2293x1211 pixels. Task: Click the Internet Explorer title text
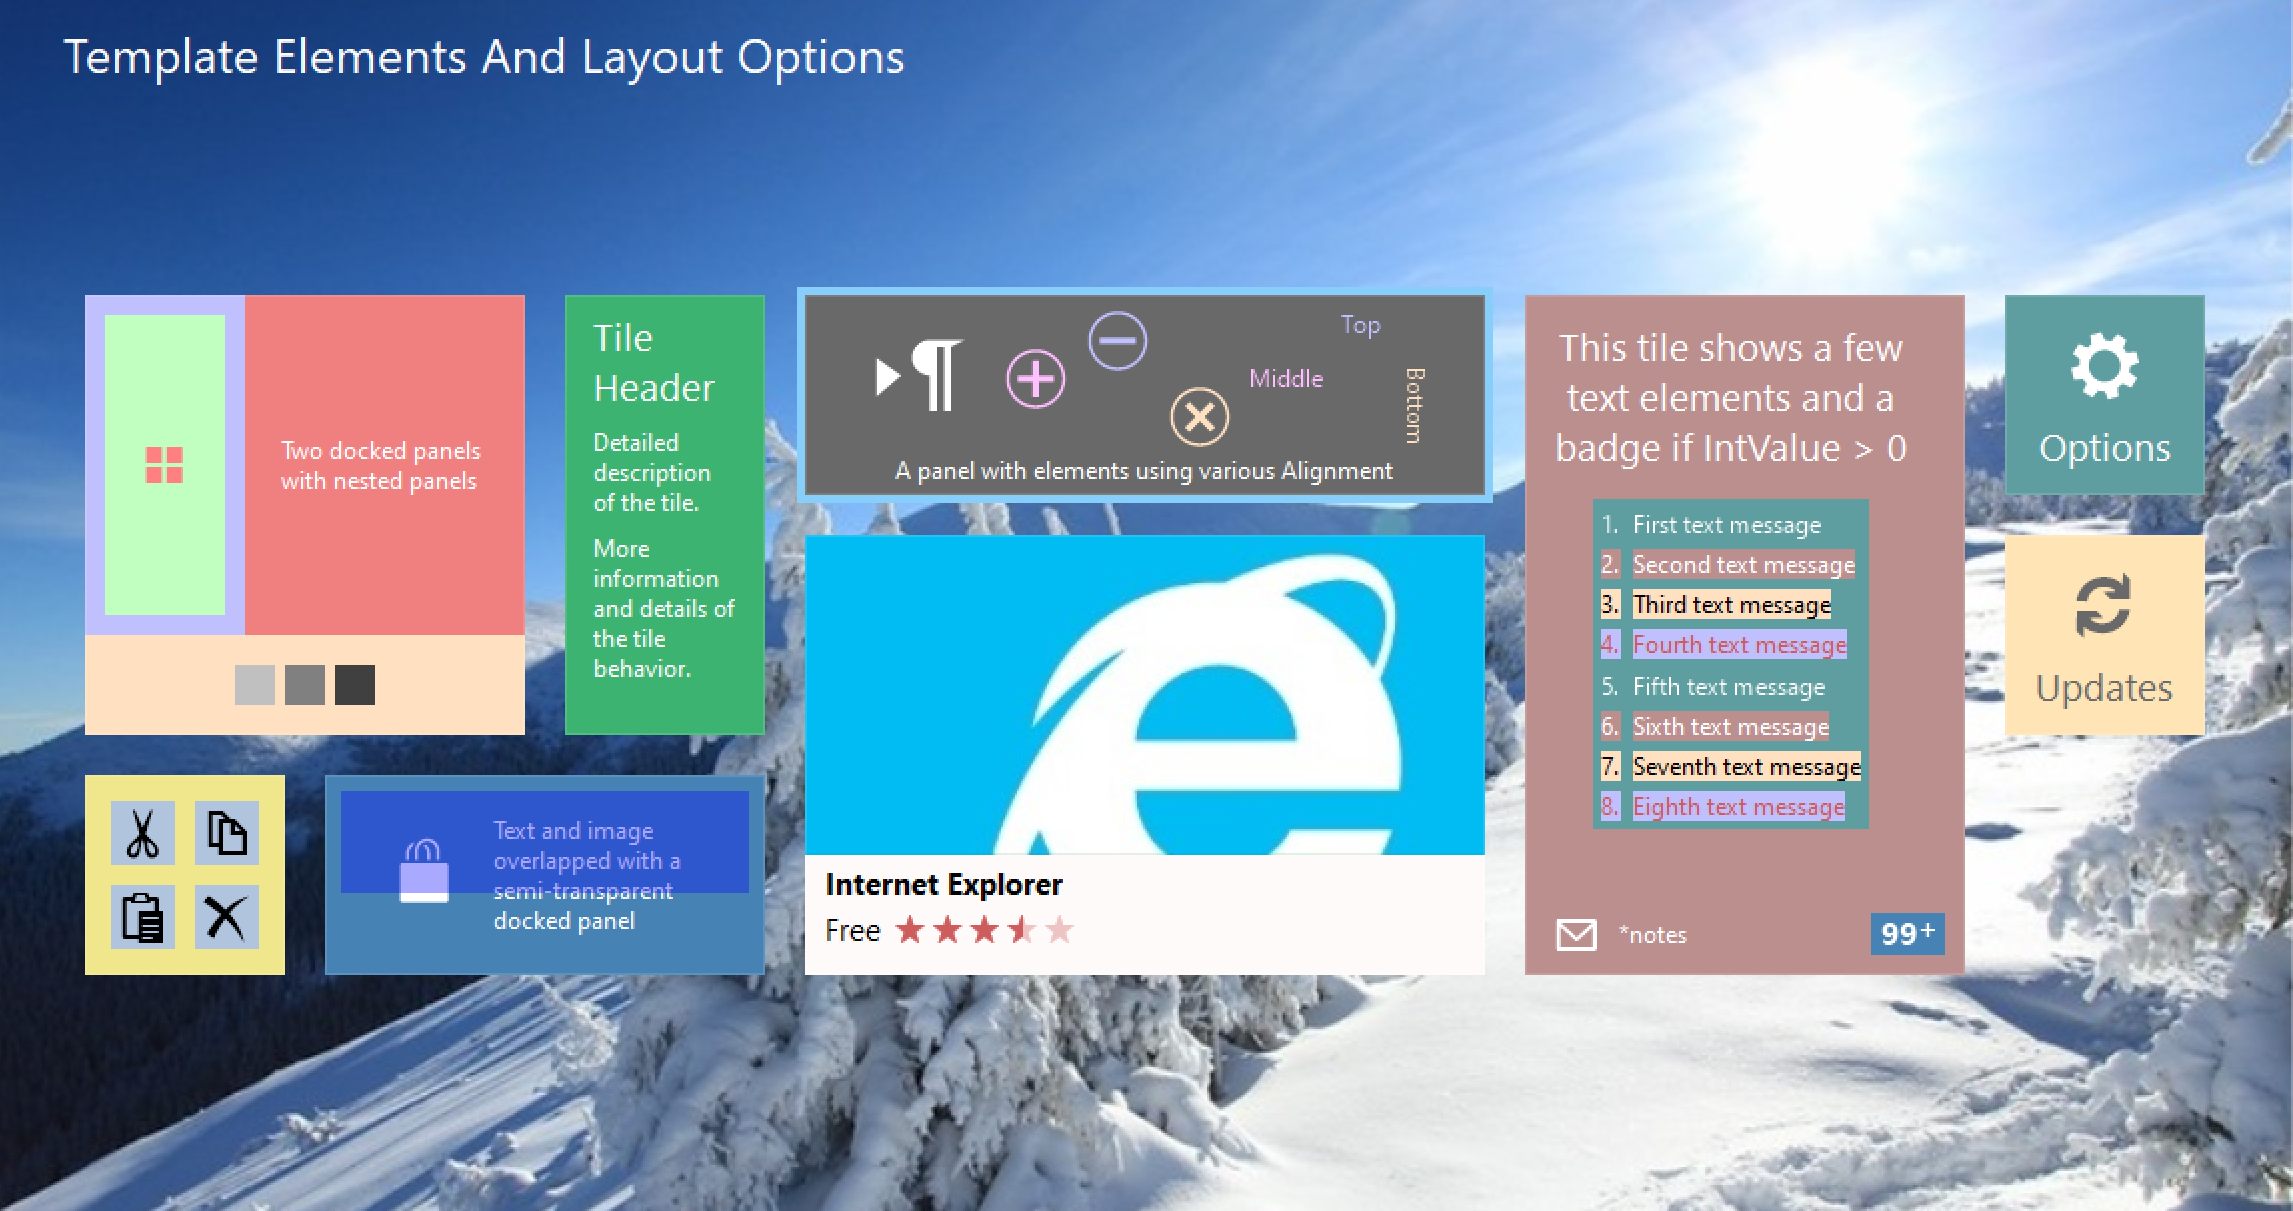click(943, 884)
